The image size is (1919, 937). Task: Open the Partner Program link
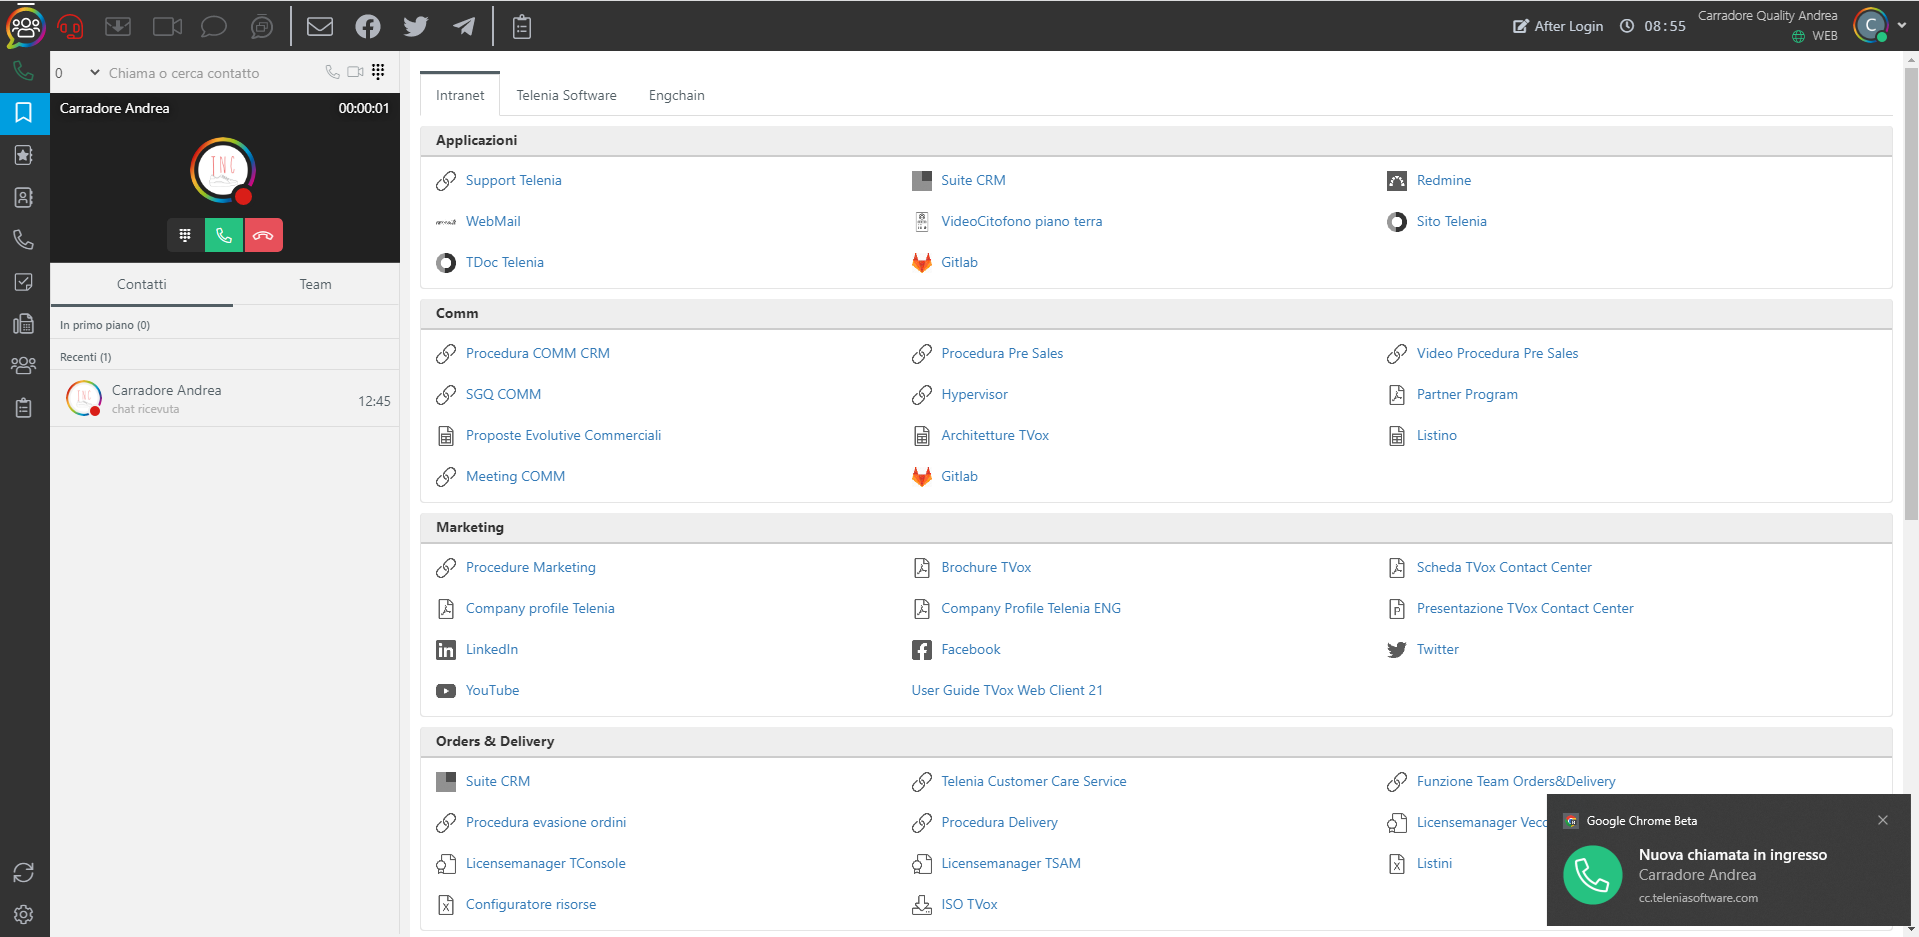1467,394
